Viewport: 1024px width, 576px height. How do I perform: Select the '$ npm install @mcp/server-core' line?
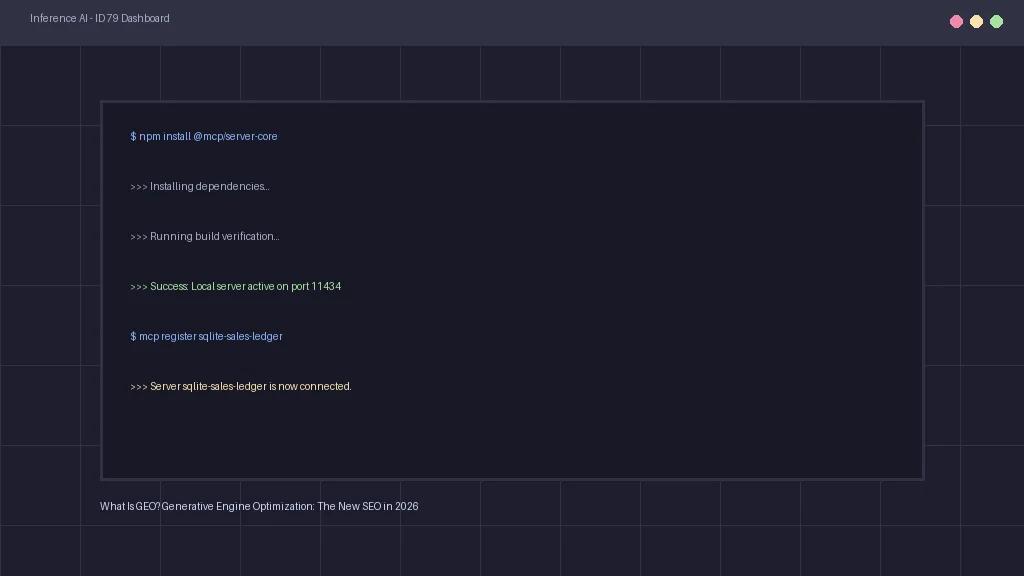point(204,136)
